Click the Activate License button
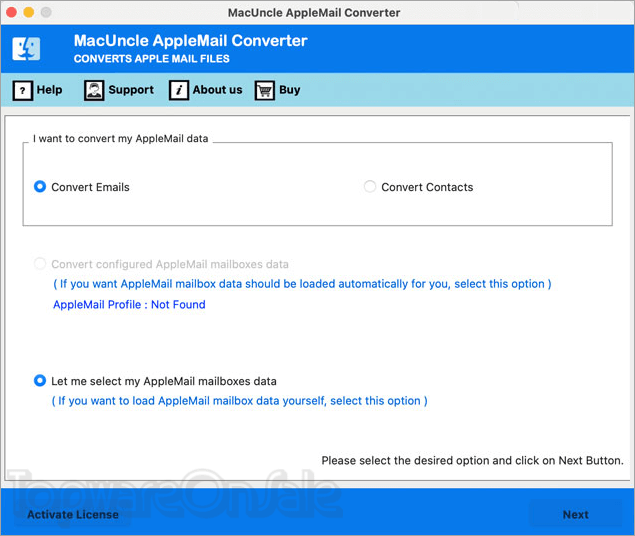 pyautogui.click(x=73, y=515)
